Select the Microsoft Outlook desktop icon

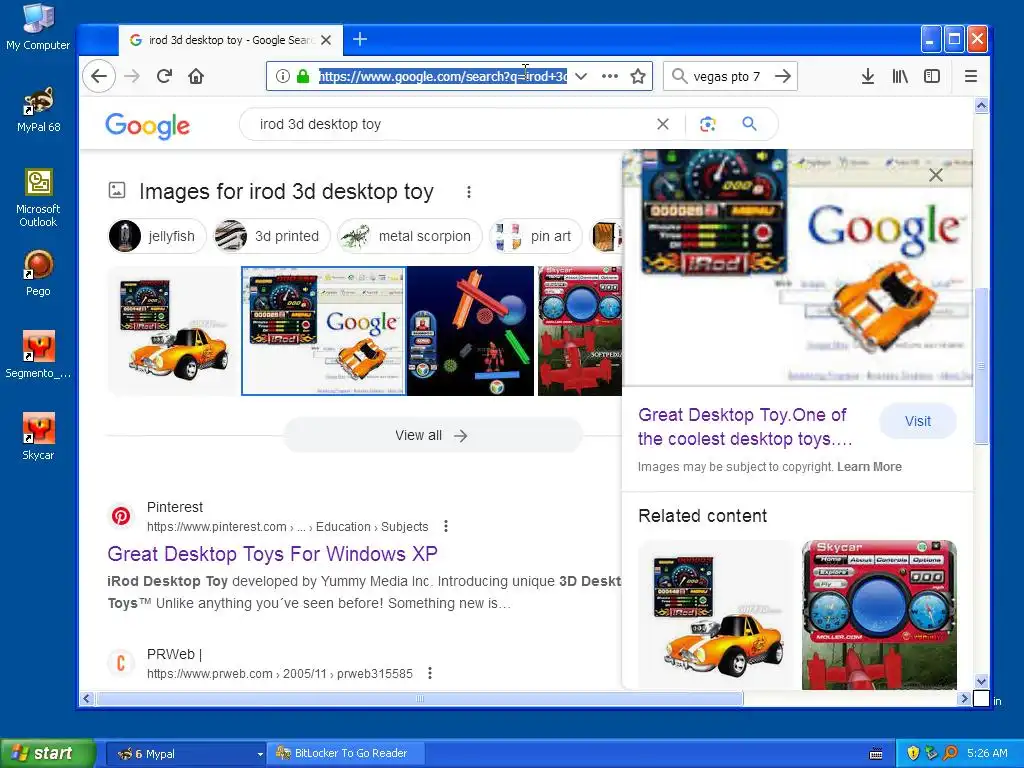pyautogui.click(x=38, y=198)
